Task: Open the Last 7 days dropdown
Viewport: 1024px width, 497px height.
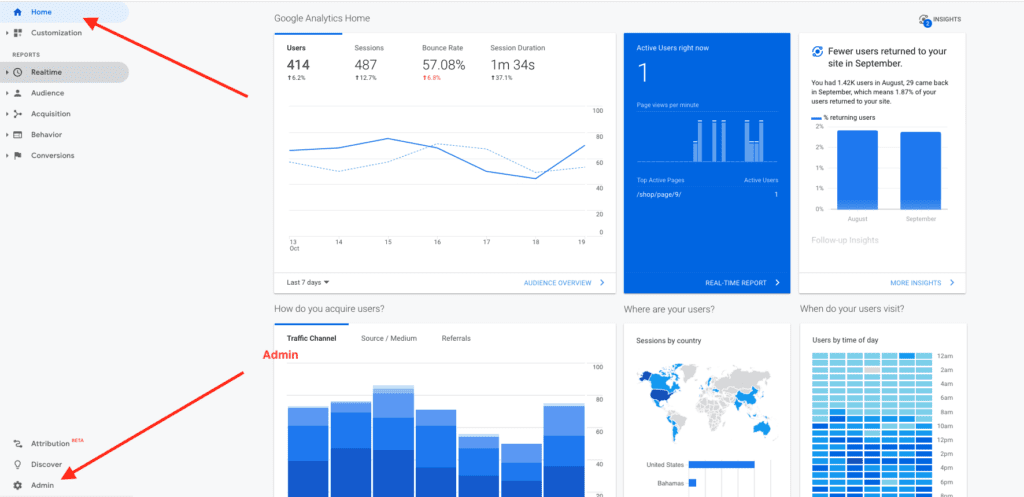Action: [x=308, y=283]
